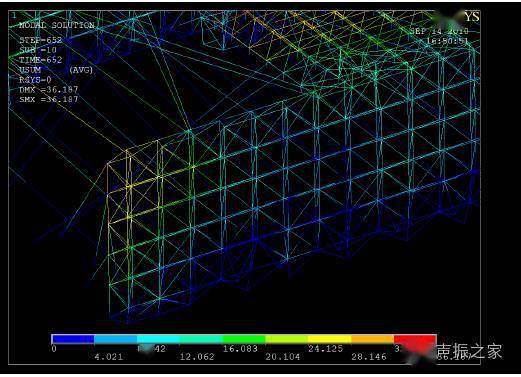Click the legend value 28.146
The image size is (521, 377).
click(x=369, y=357)
